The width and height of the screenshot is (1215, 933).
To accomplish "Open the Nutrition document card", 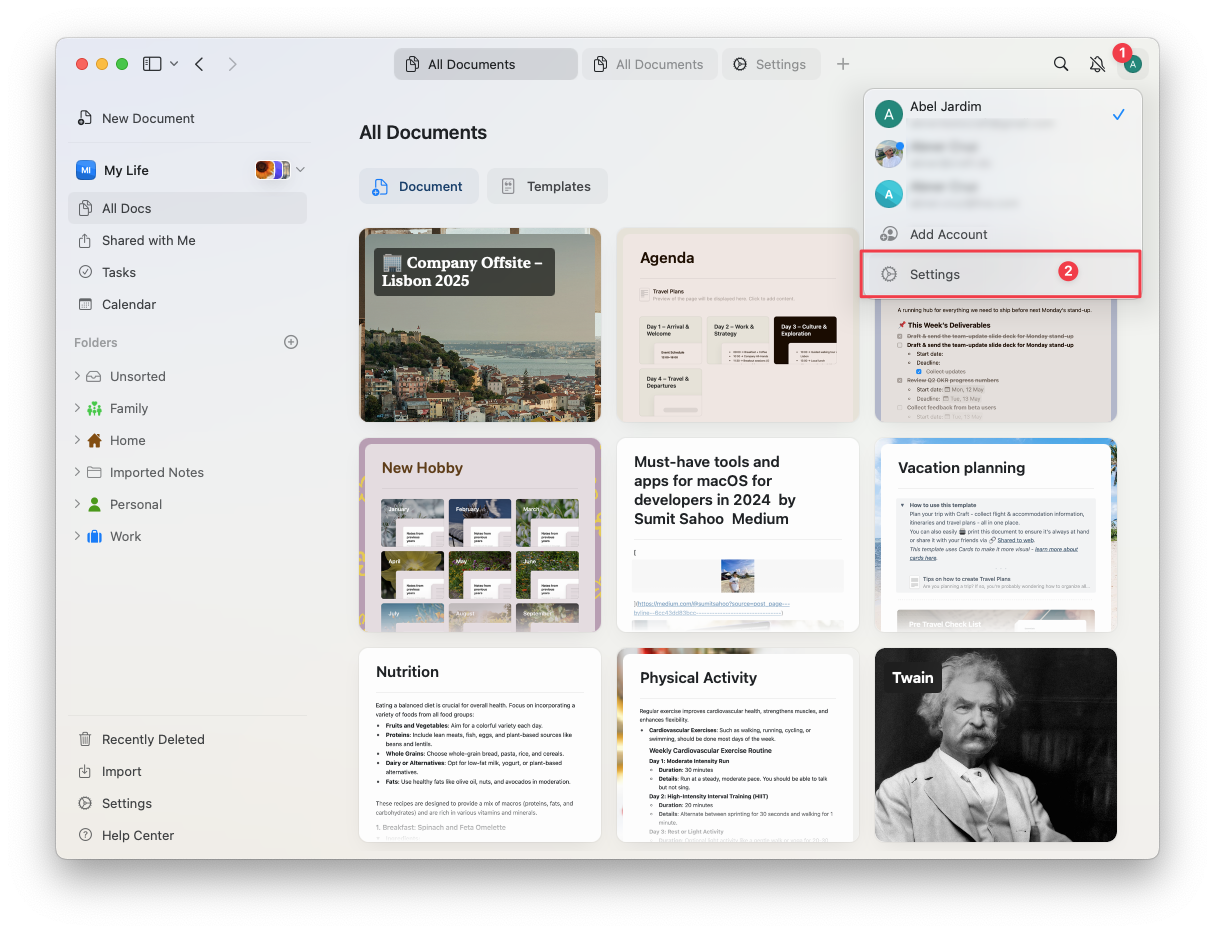I will click(x=480, y=745).
